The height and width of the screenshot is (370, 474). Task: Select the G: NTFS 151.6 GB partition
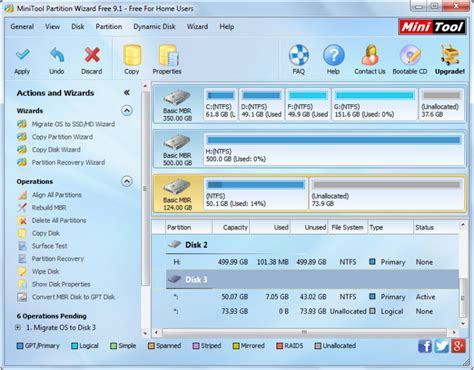click(x=375, y=104)
